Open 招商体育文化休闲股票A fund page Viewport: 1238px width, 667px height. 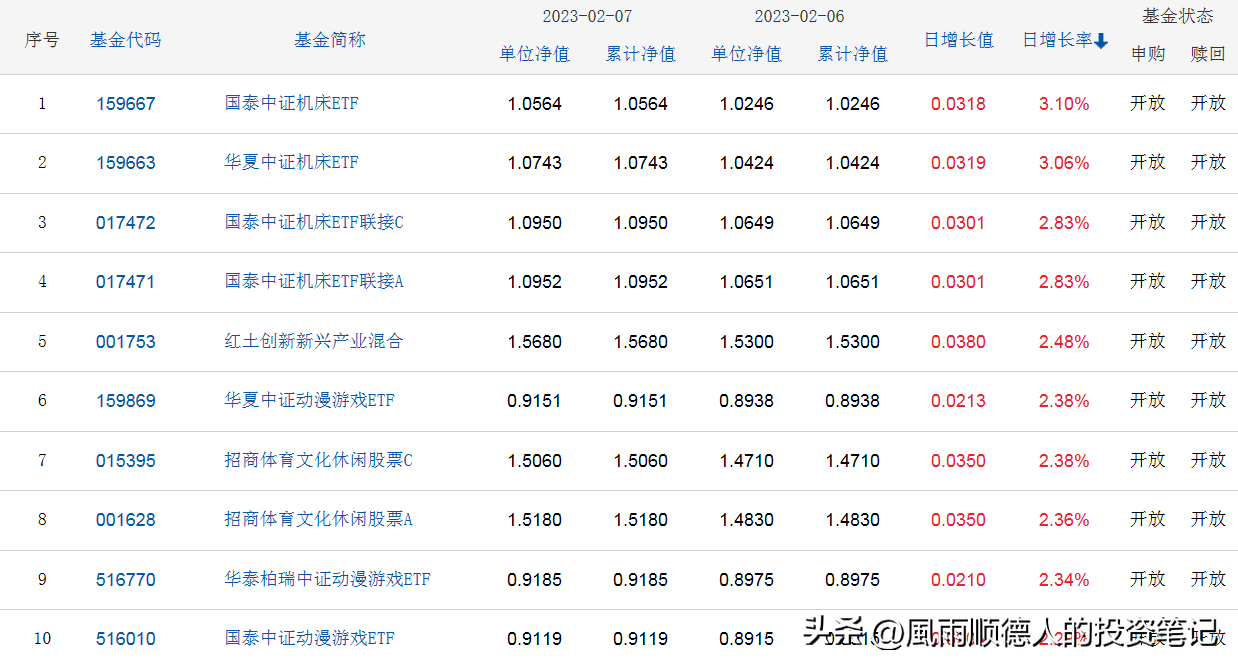319,519
